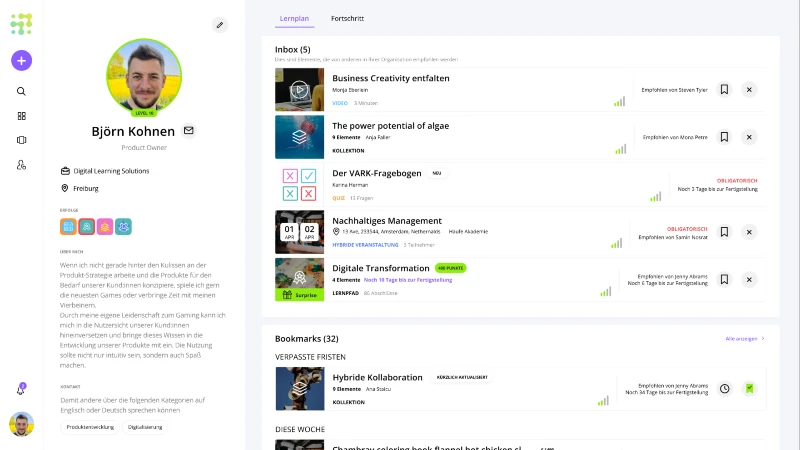Select the first orange achievement badge

(68, 227)
